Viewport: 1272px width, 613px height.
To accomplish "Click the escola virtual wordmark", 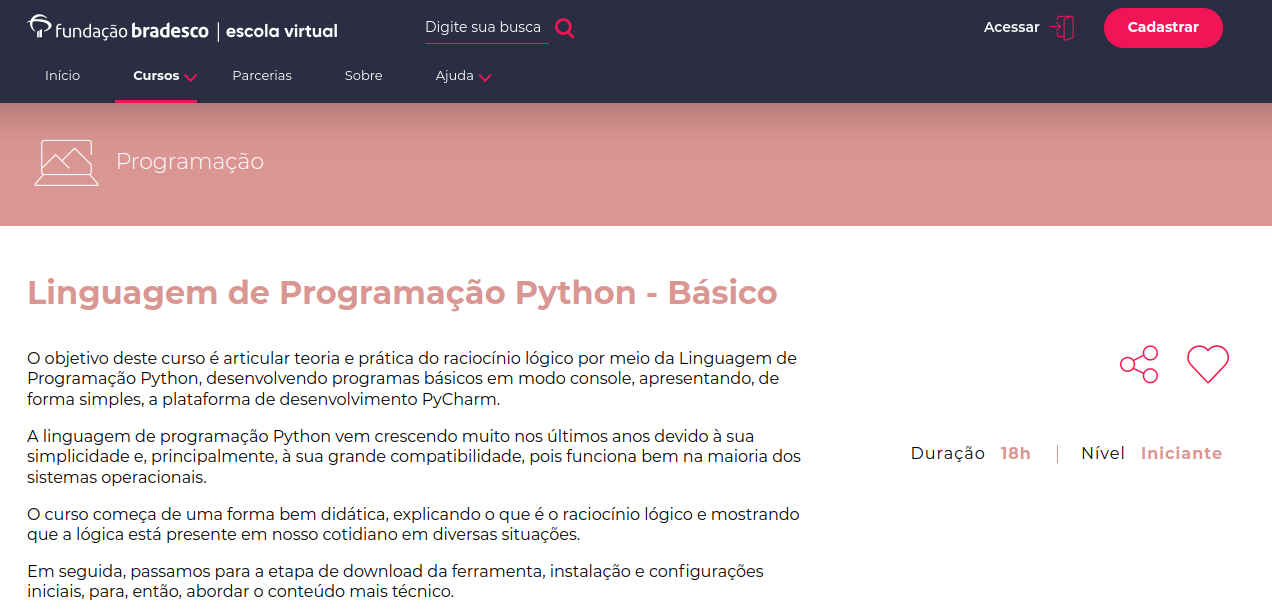I will pyautogui.click(x=281, y=31).
